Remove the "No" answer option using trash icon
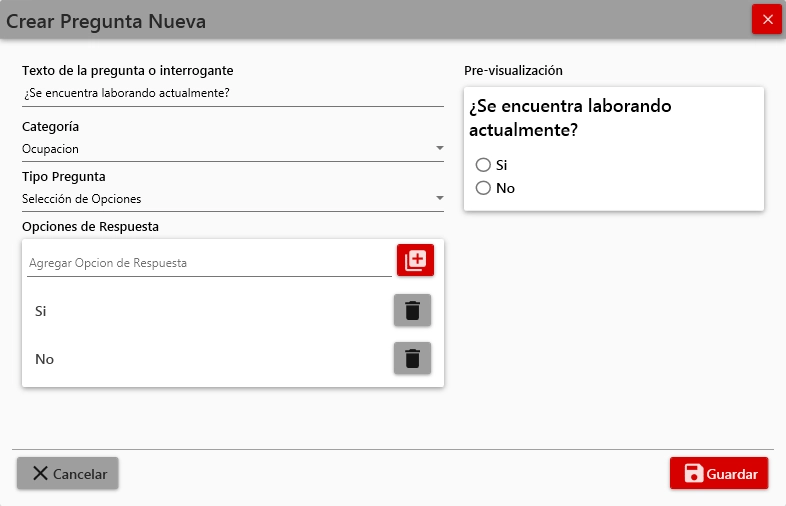786x506 pixels. tap(412, 358)
